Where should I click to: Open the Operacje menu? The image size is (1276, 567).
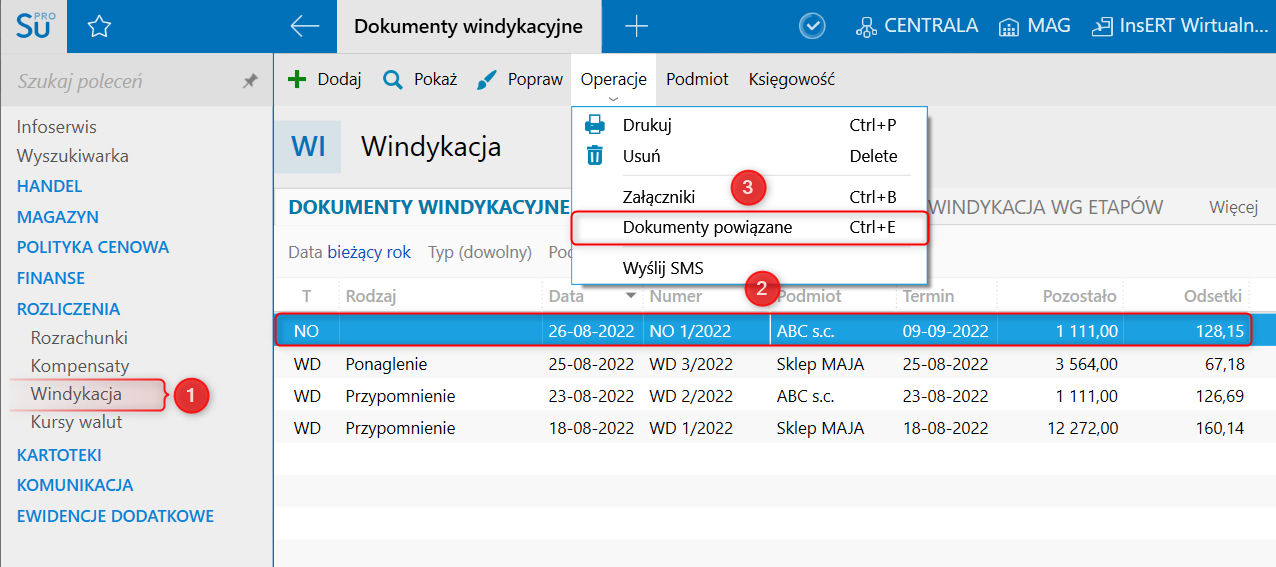[614, 79]
